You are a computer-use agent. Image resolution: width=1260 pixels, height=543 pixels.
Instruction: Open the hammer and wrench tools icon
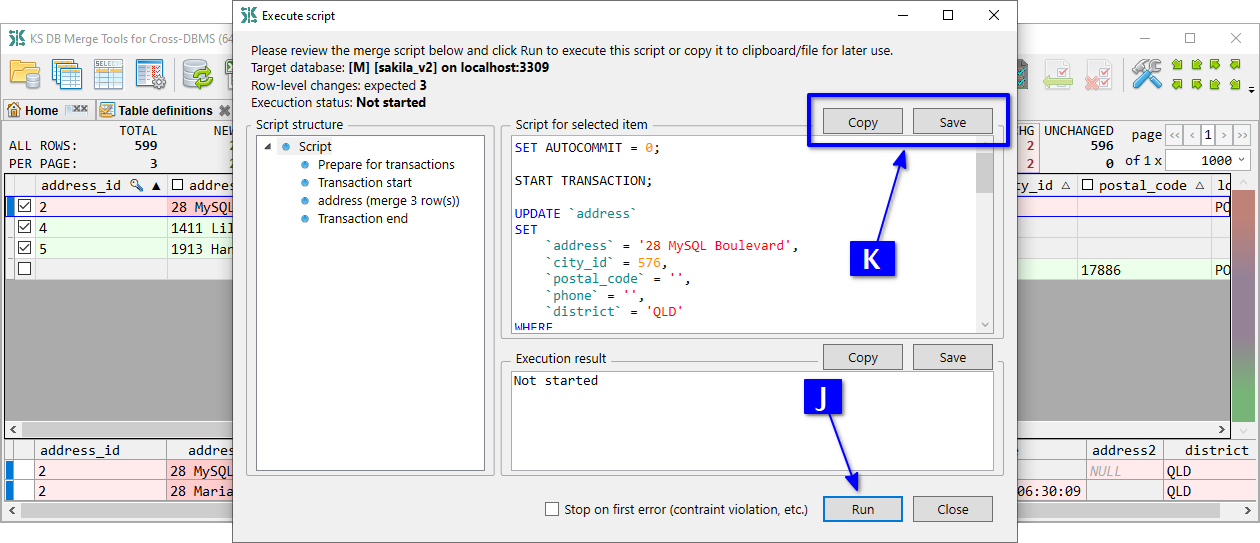1146,74
